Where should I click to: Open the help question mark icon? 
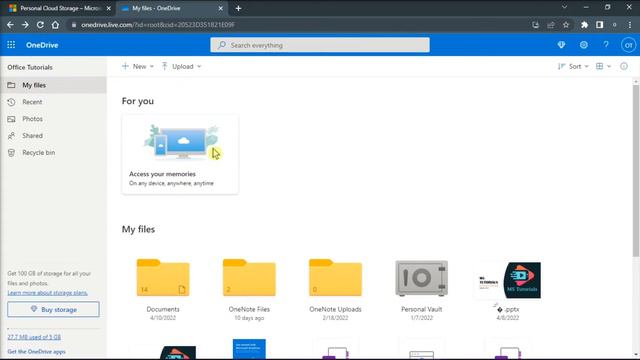(x=606, y=45)
